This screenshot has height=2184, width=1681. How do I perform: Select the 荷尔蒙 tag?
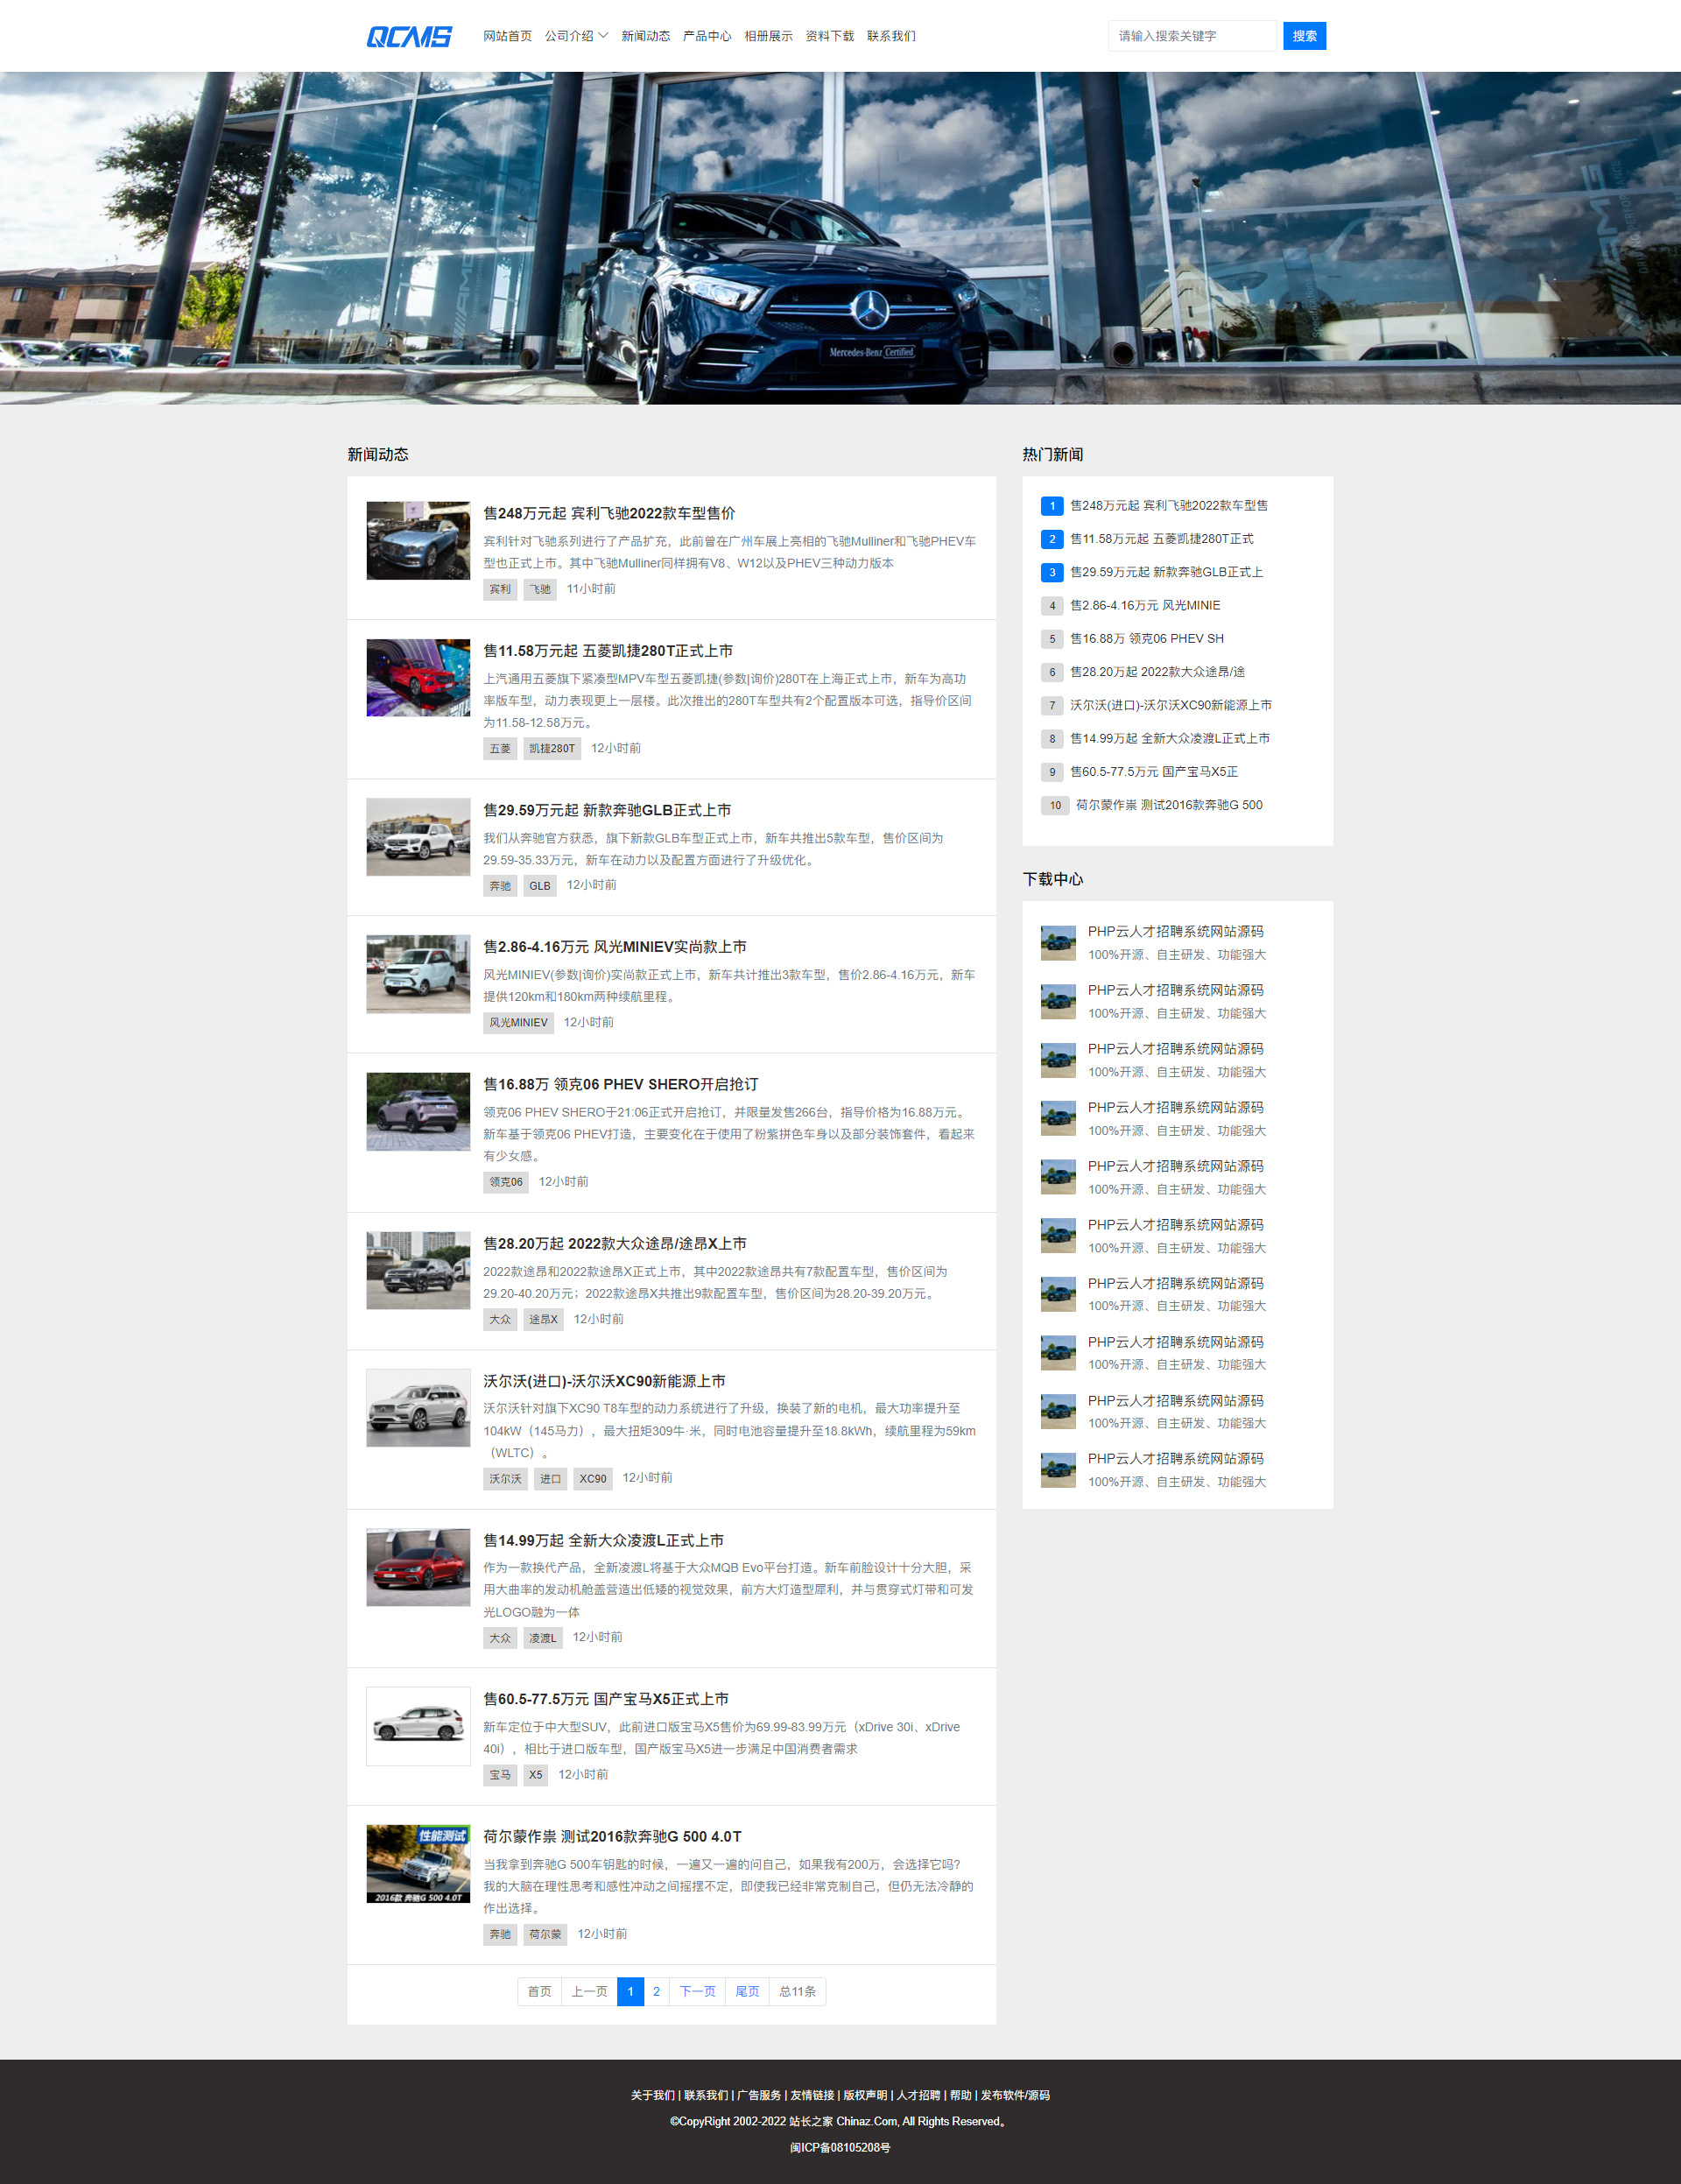545,1934
